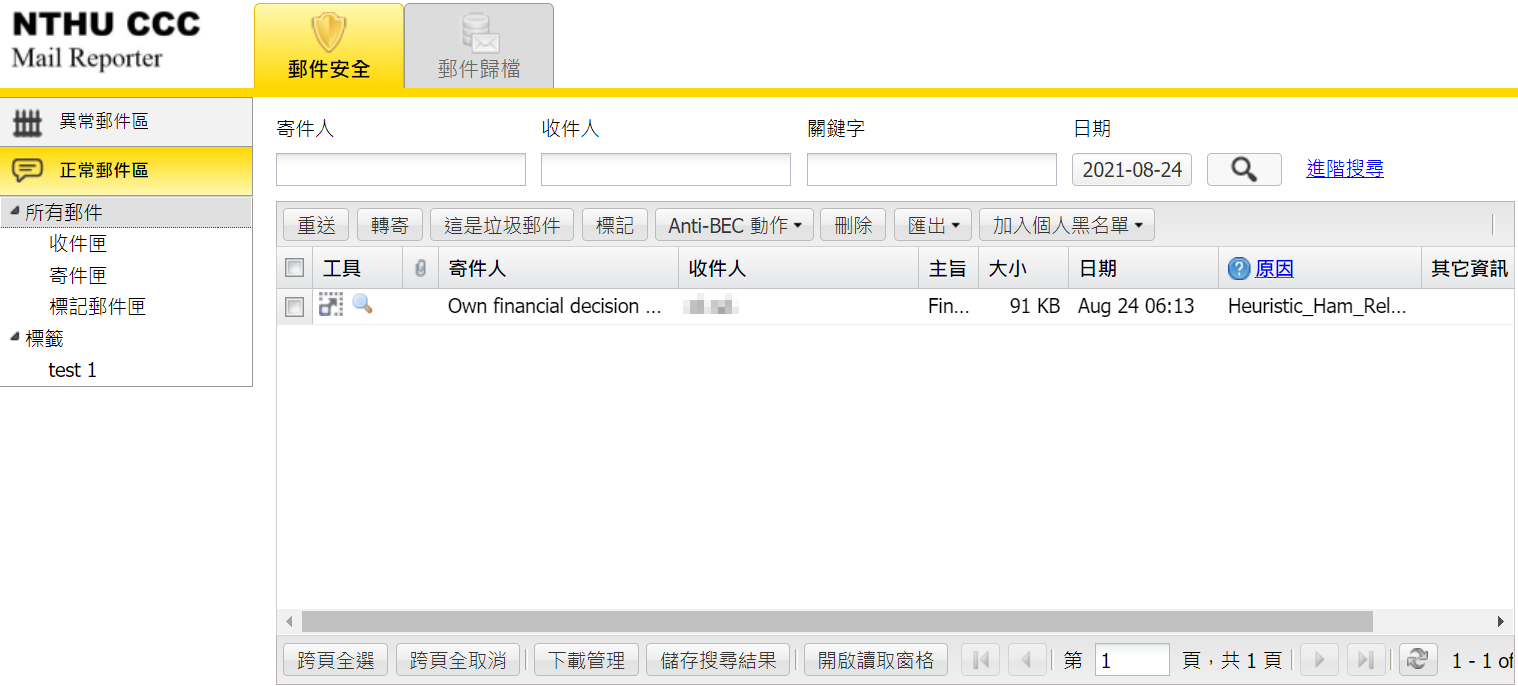This screenshot has height=686, width=1518.
Task: Click the 寄件人 sender input field
Action: [400, 170]
